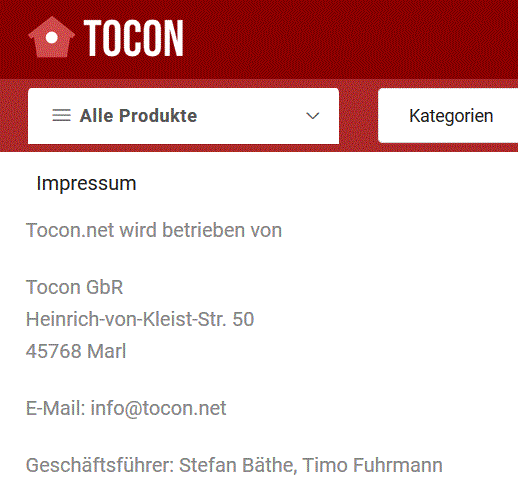Click the name Timo Fuhrmann
The width and height of the screenshot is (518, 496).
point(372,465)
